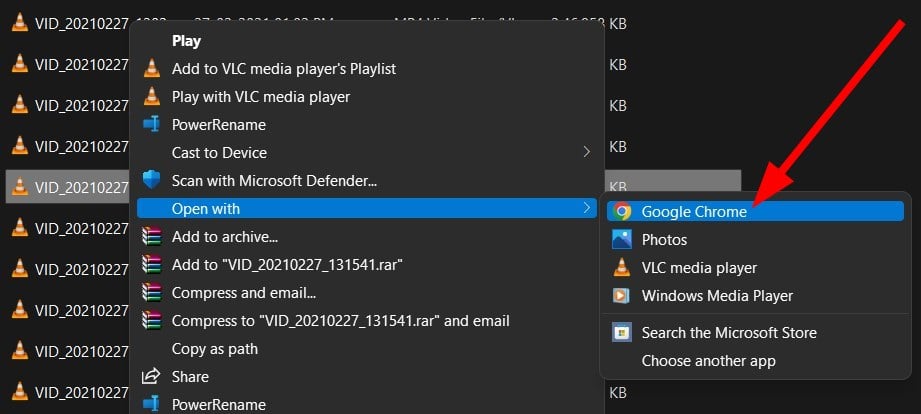Click the Google Chrome logo icon
Screen dimensions: 921x414
coord(621,211)
